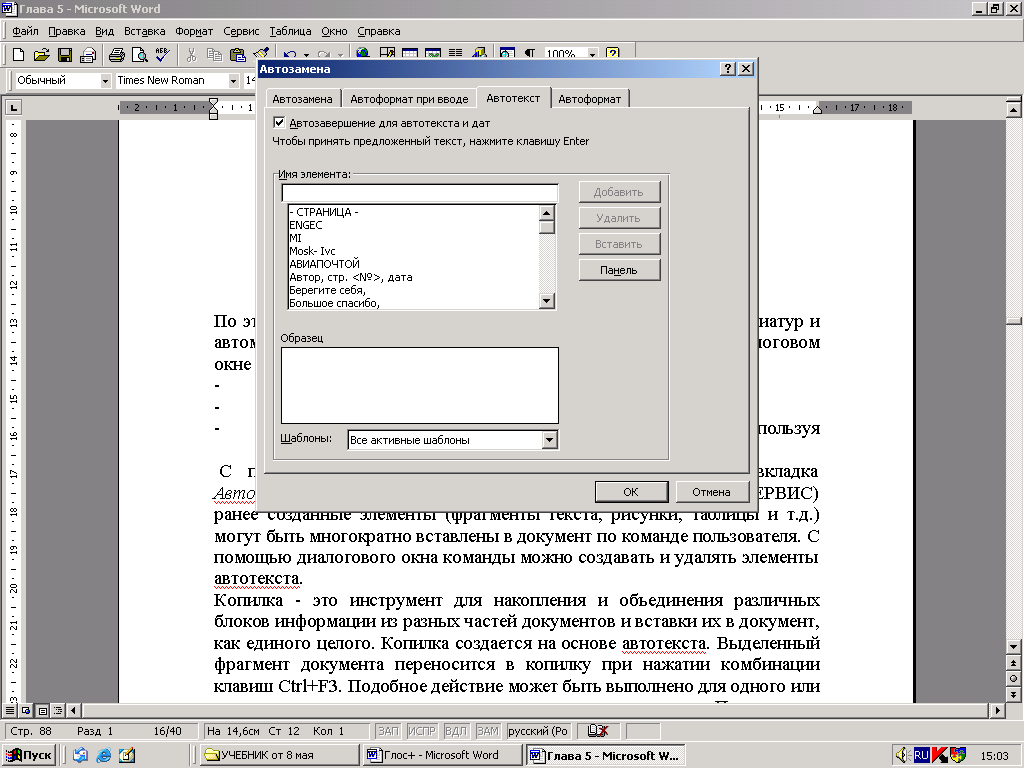Click the RU language indicator in tray
The width and height of the screenshot is (1024, 768).
[921, 755]
